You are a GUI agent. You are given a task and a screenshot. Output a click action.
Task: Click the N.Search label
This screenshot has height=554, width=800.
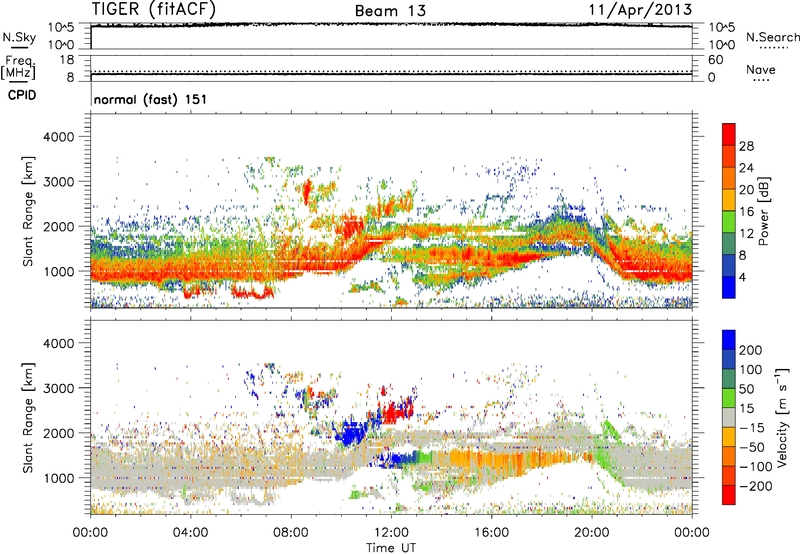pyautogui.click(x=773, y=37)
